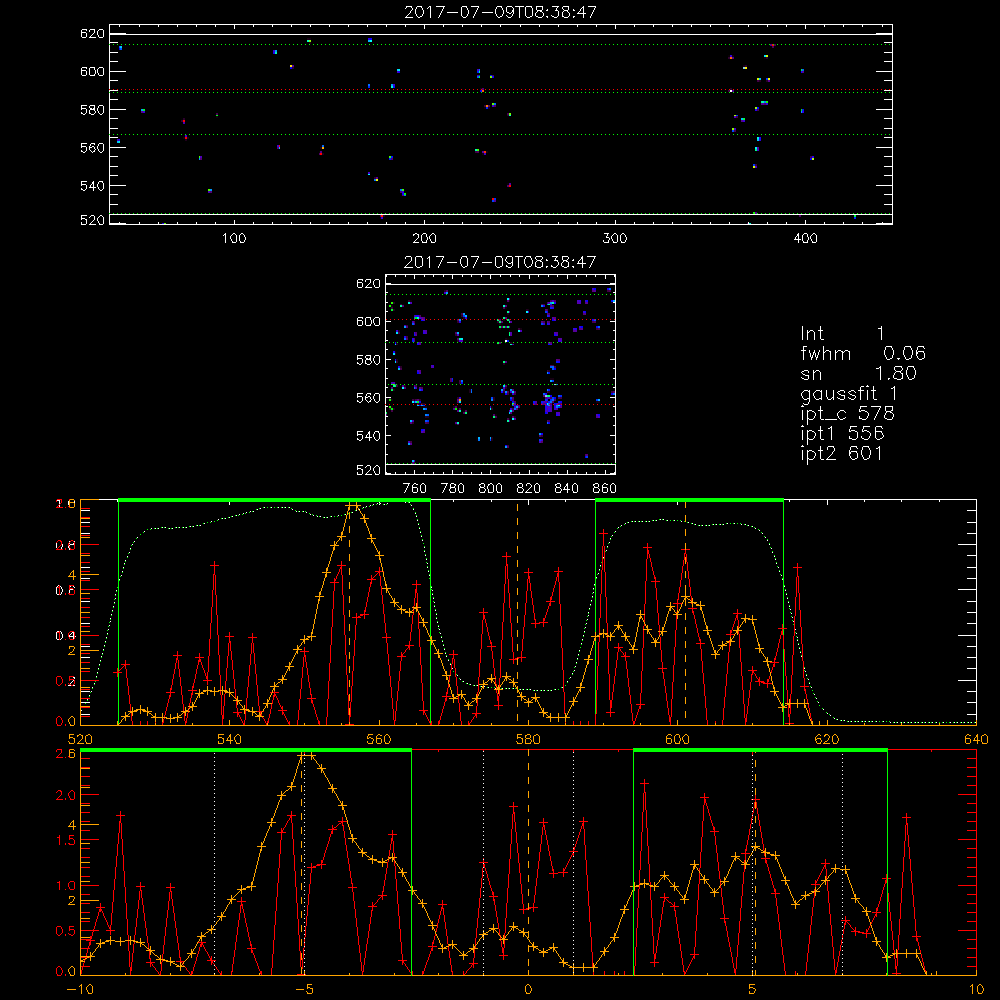Select the 'Int 1' parameter line

842,334
